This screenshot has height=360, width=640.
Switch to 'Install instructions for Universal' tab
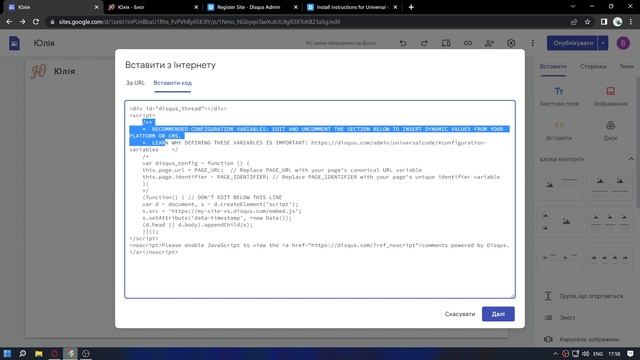pyautogui.click(x=351, y=7)
